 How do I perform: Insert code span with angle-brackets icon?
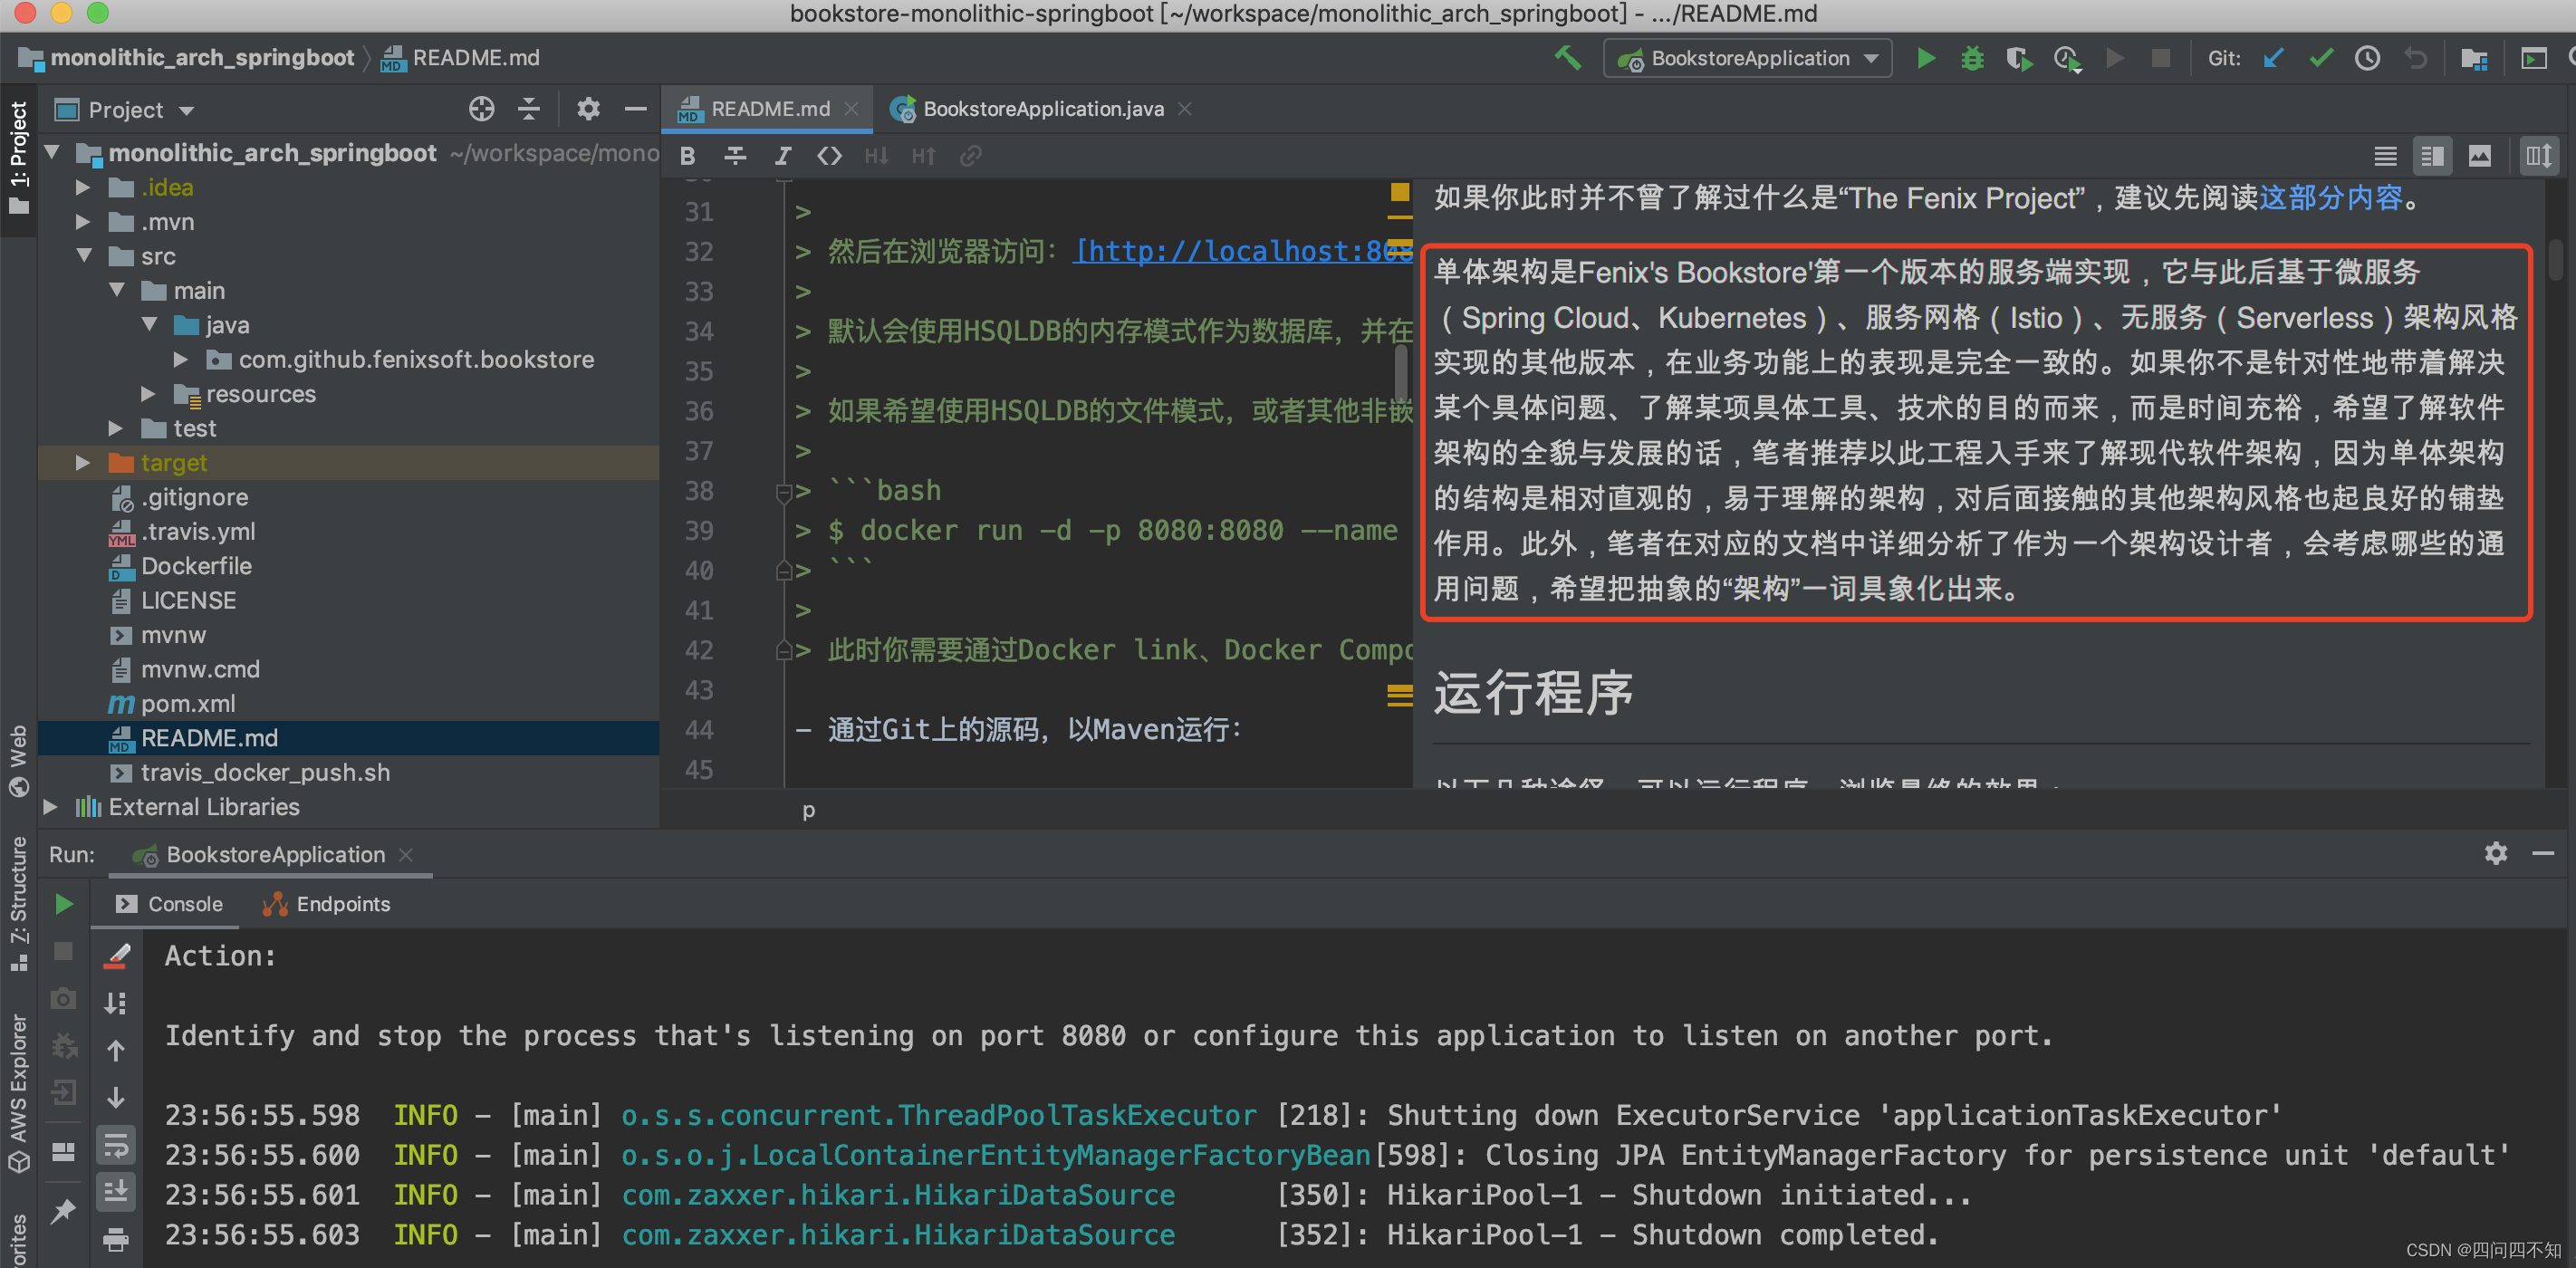pyautogui.click(x=829, y=156)
